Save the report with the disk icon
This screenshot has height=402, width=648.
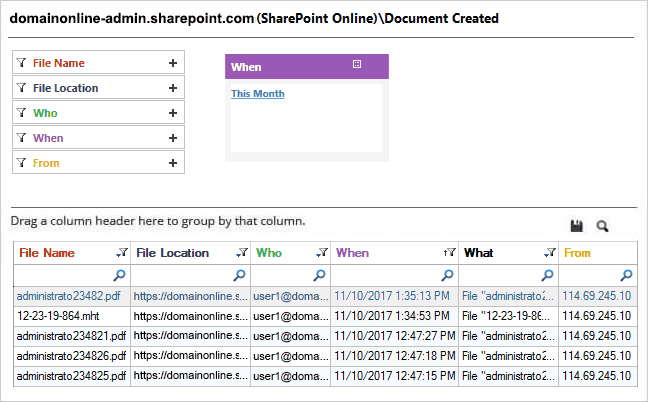577,226
